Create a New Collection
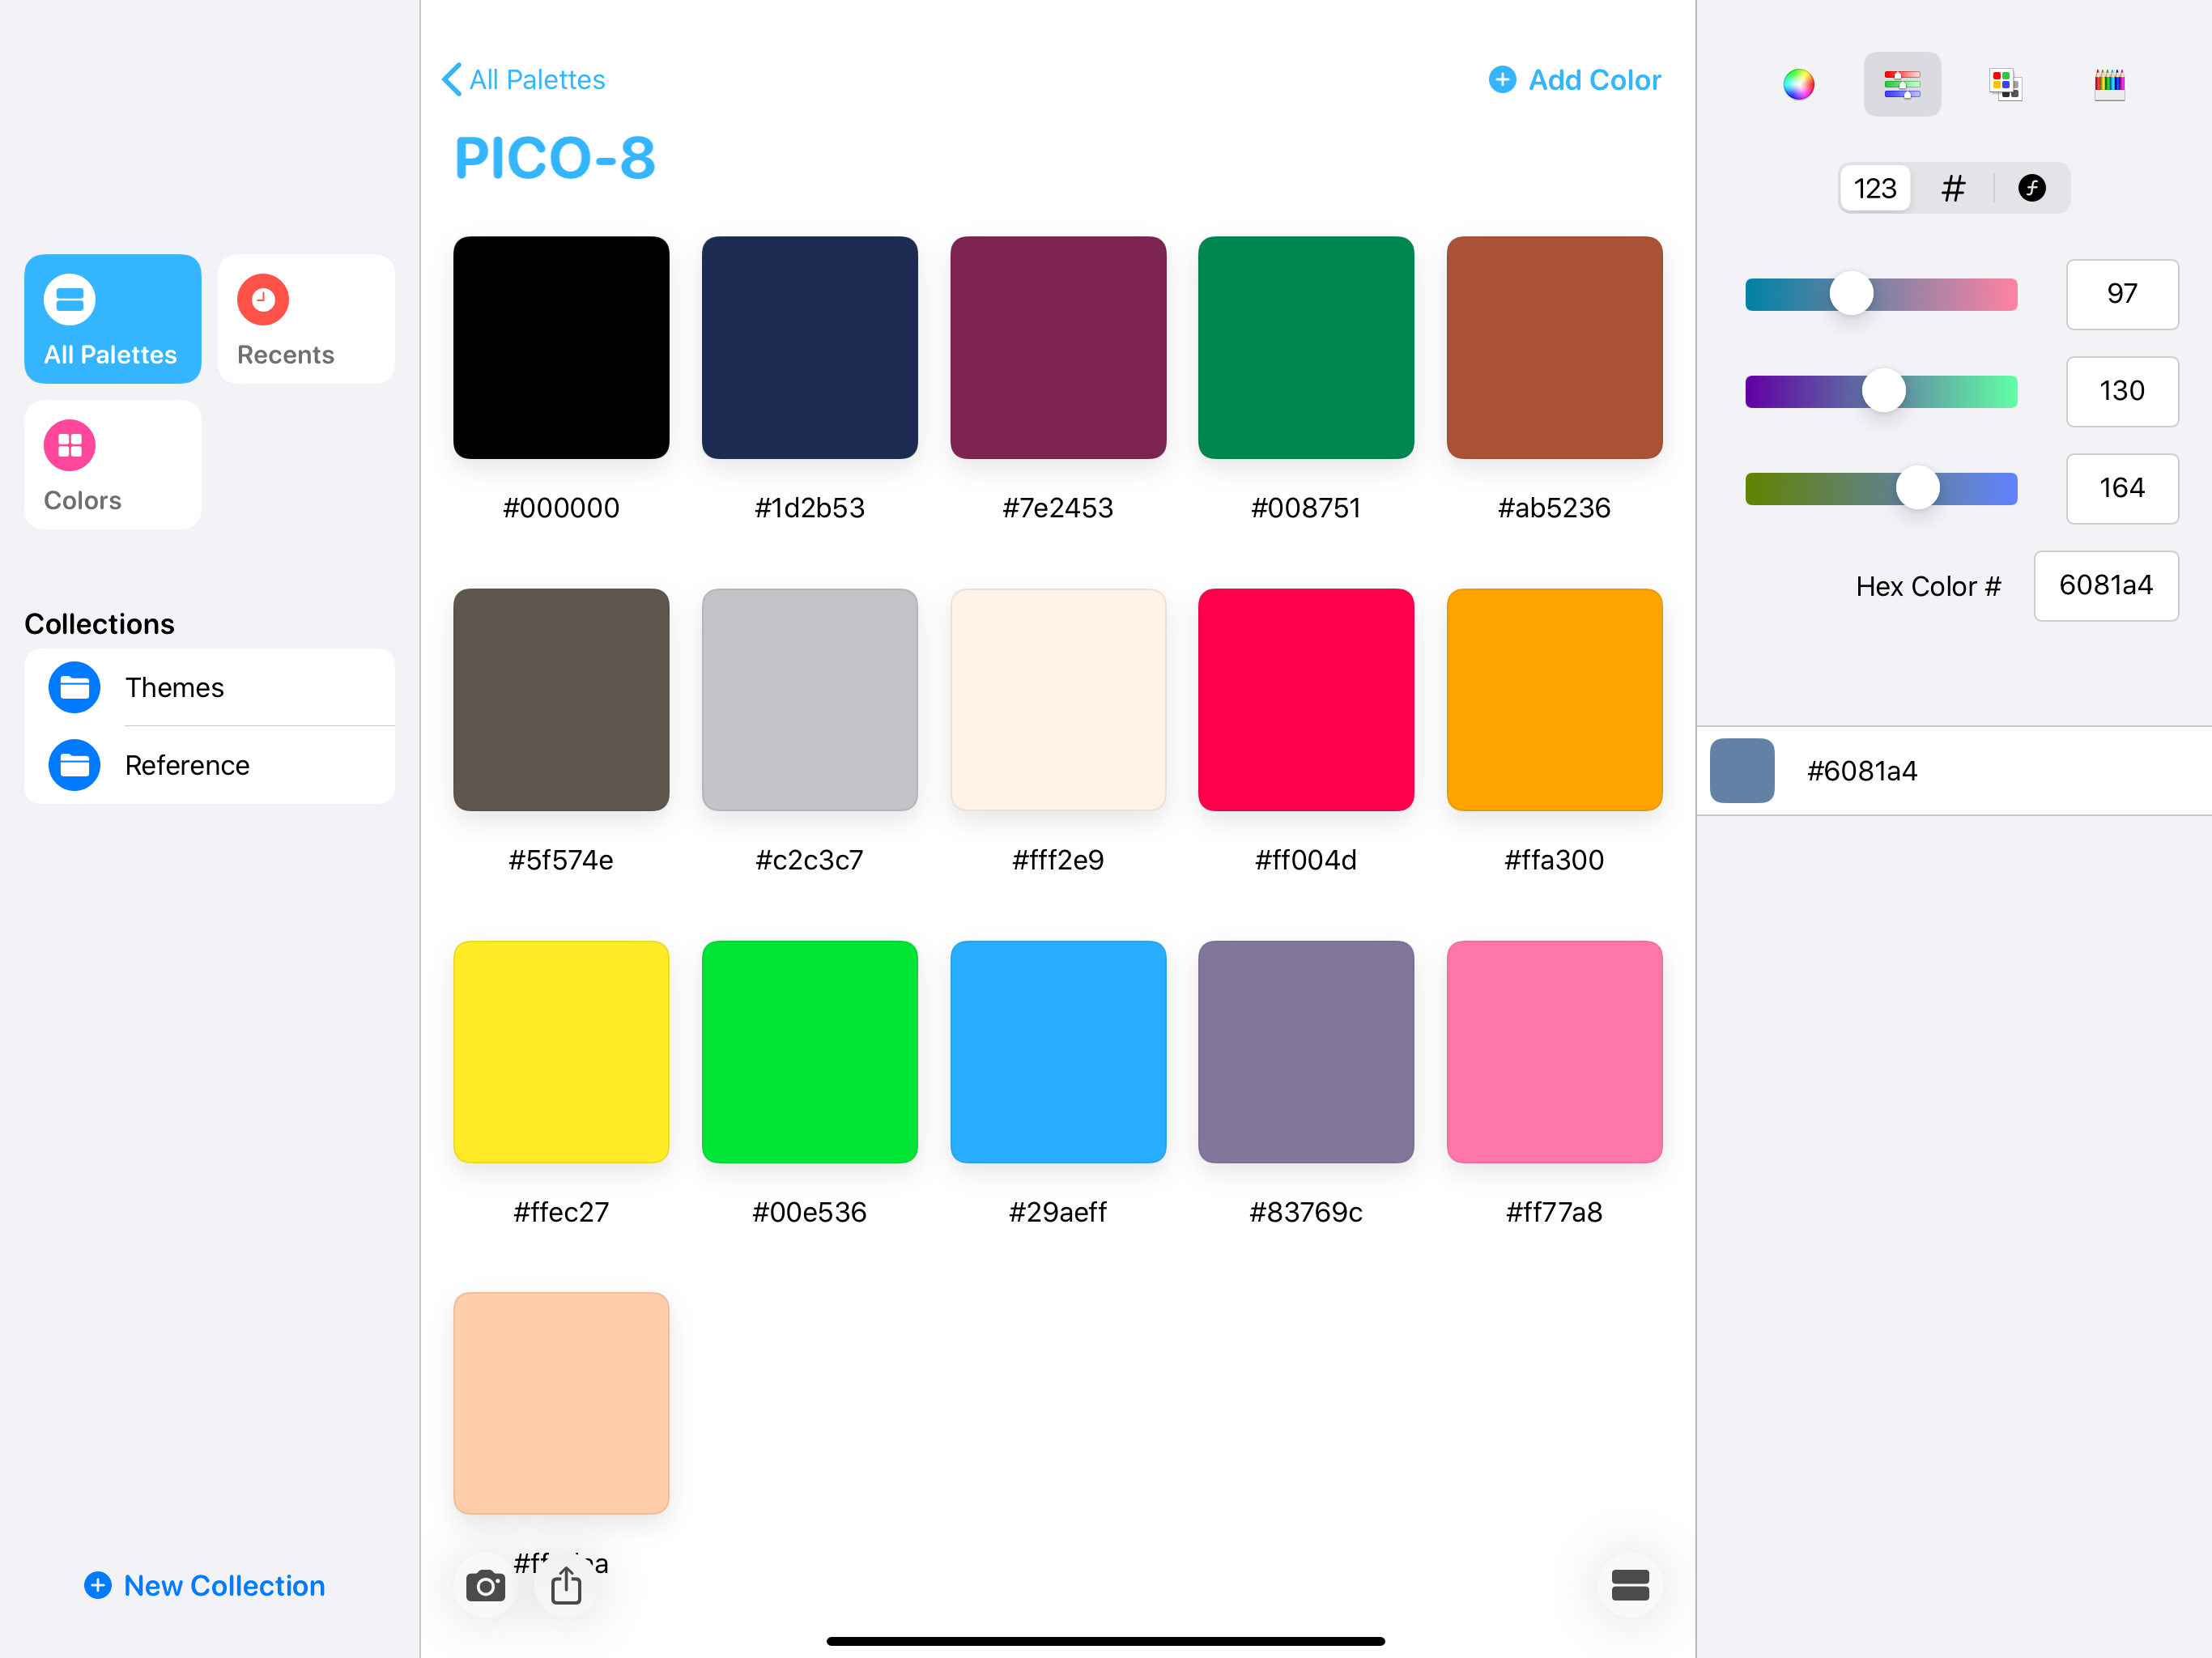Image resolution: width=2212 pixels, height=1658 pixels. click(x=205, y=1585)
